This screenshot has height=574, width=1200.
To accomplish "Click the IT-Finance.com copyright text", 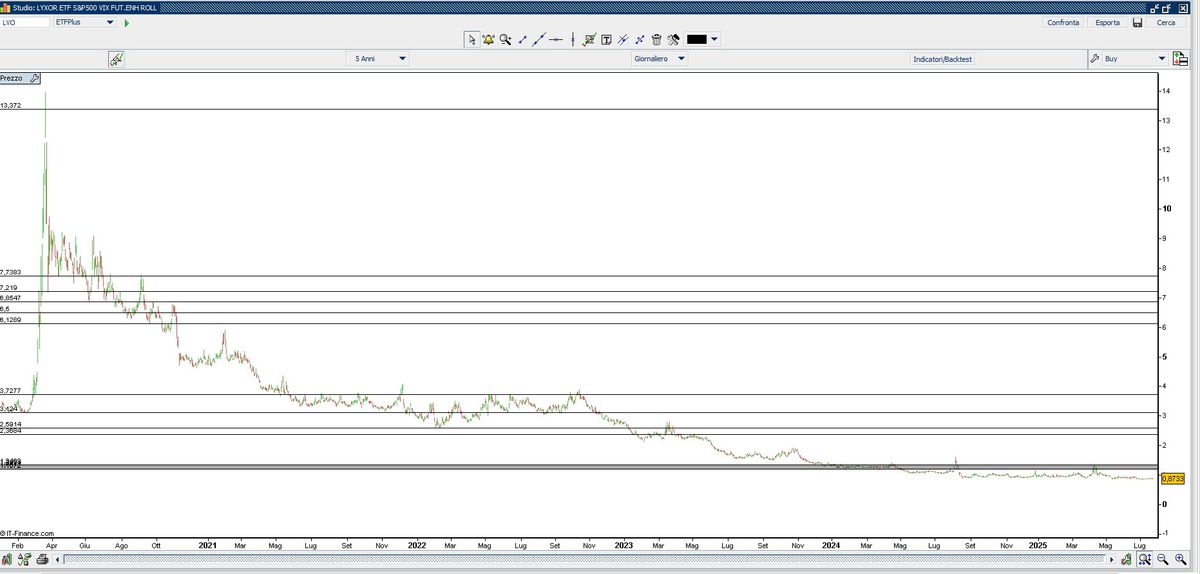I will point(28,533).
